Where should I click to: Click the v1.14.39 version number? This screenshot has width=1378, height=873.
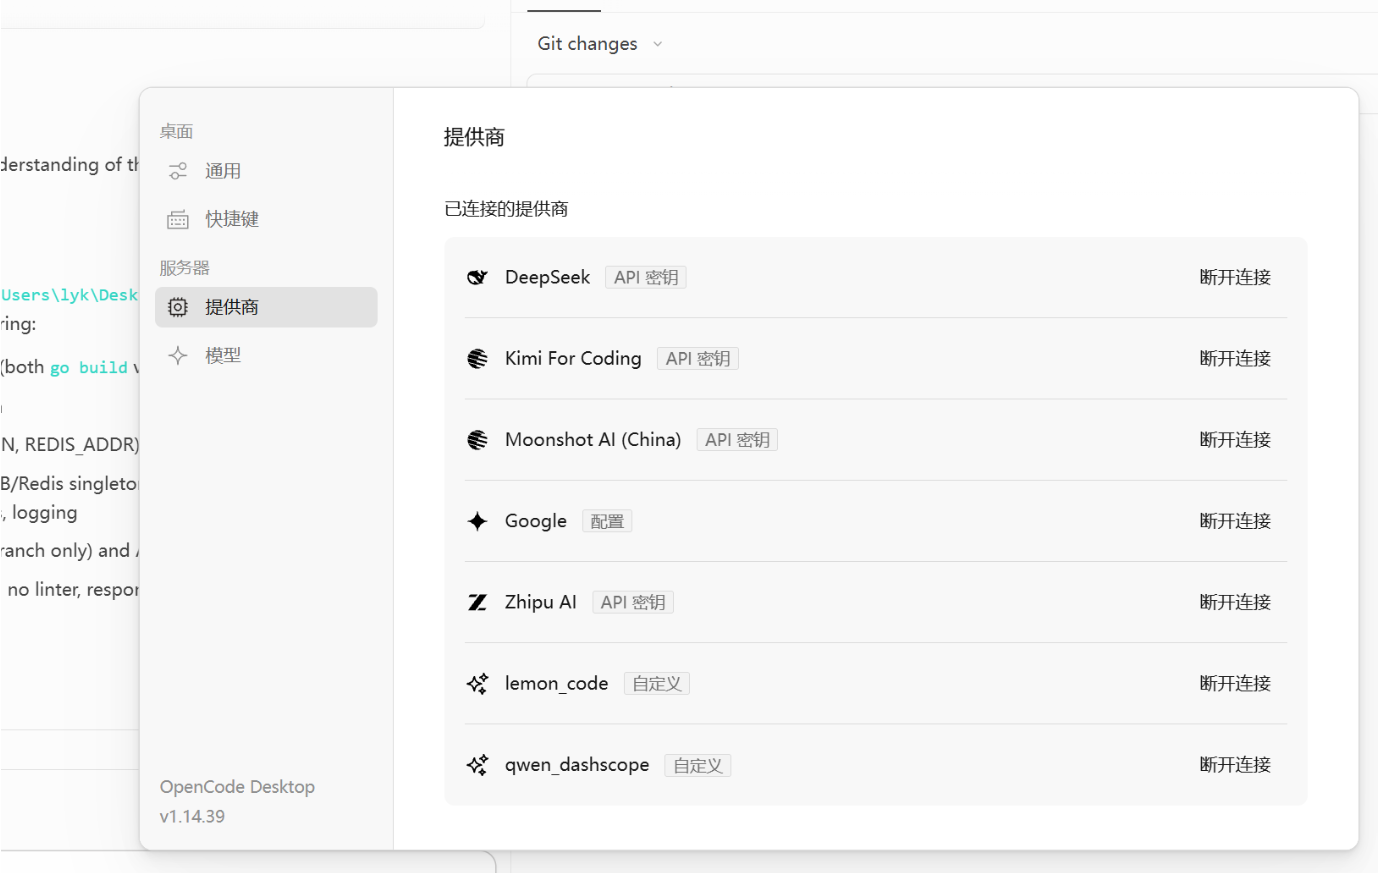pos(192,816)
